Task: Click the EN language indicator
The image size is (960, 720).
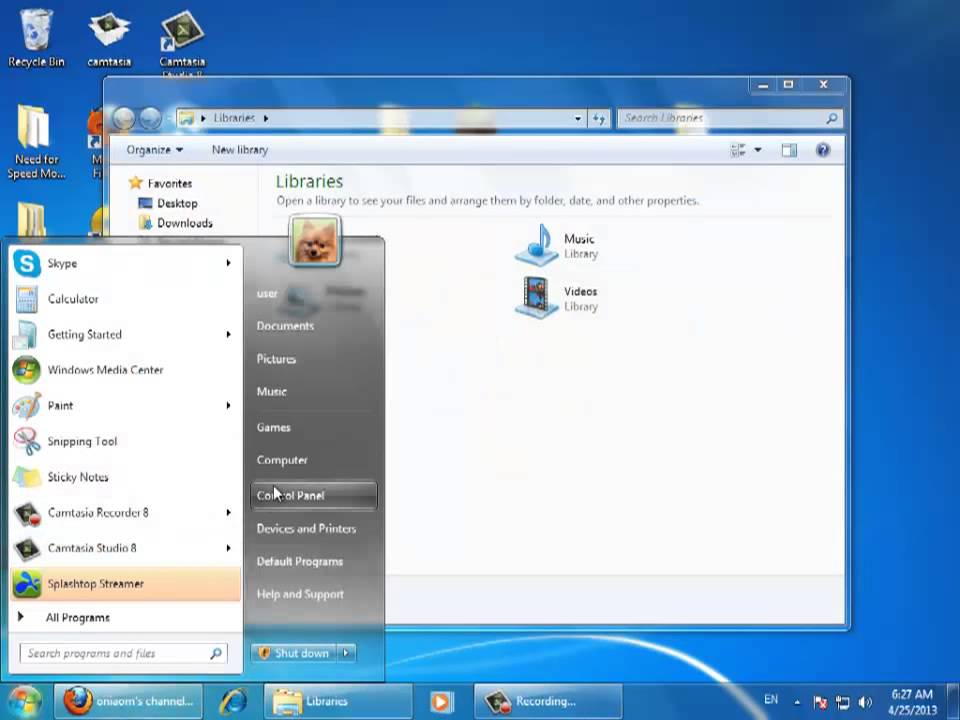Action: 771,699
